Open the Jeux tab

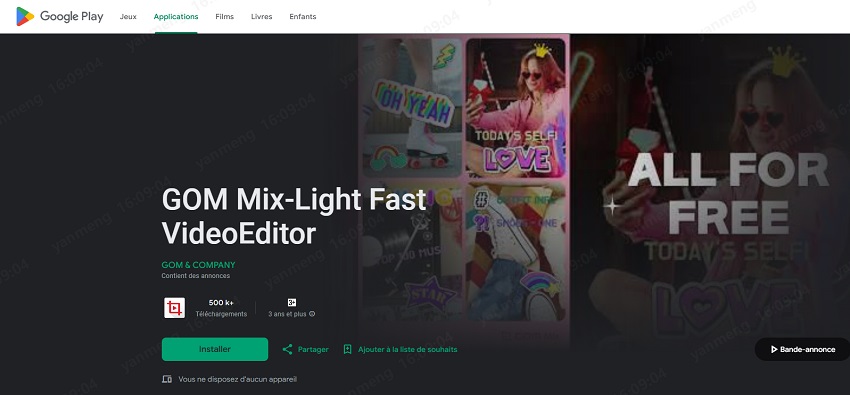click(128, 17)
